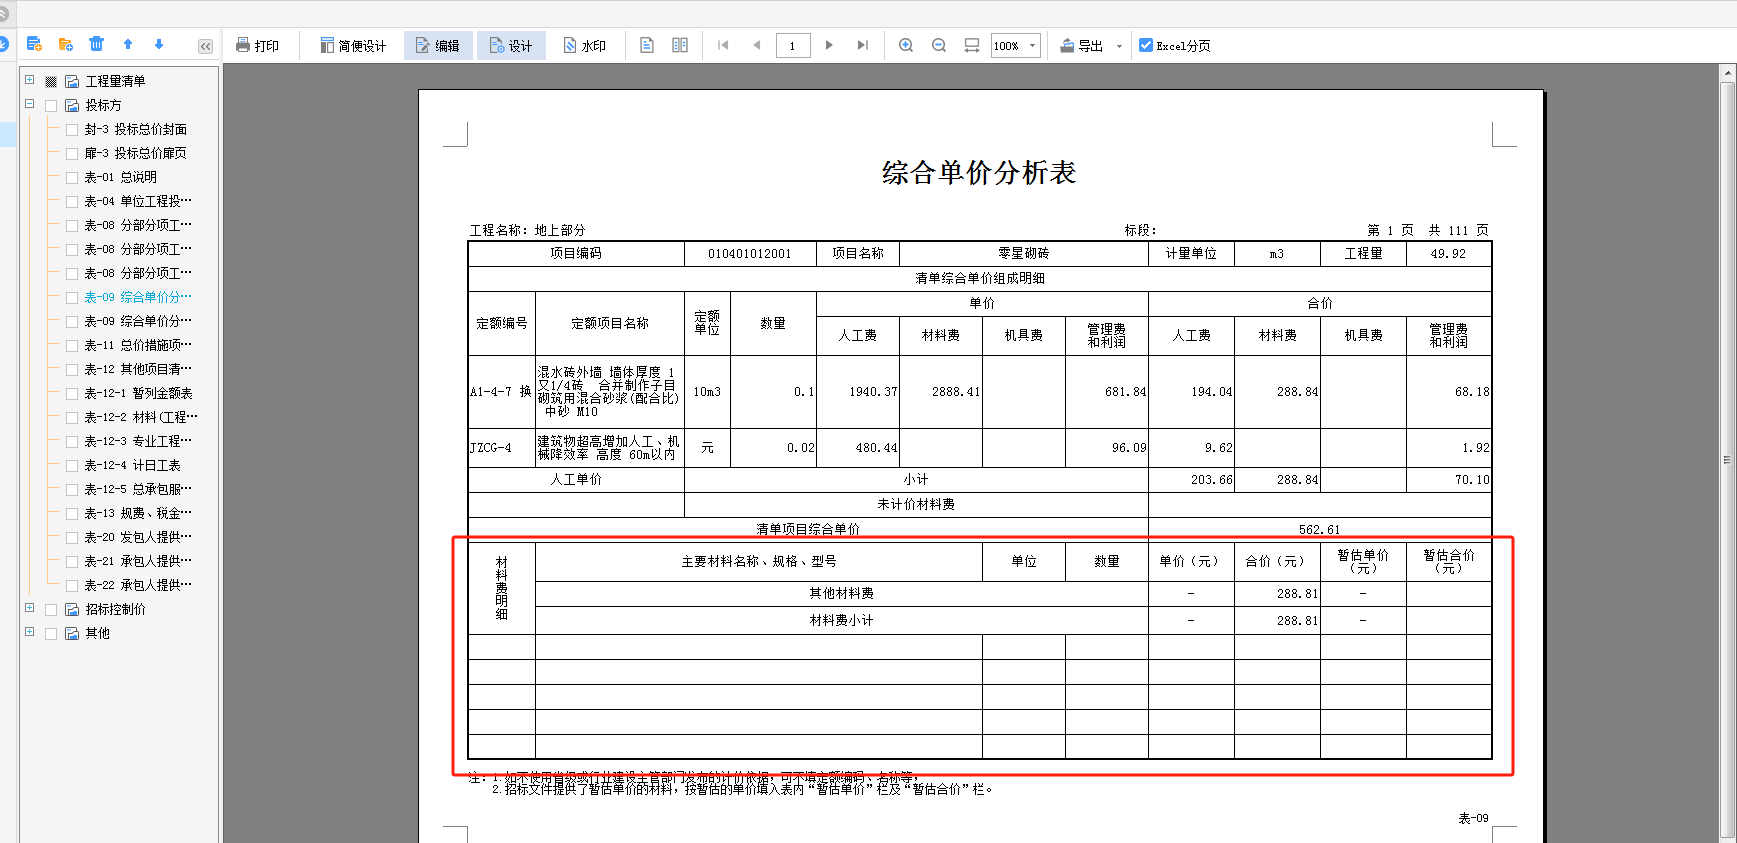Screen dimensions: 1737x843
Task: Click the 010401012001 code cell
Action: click(x=750, y=253)
